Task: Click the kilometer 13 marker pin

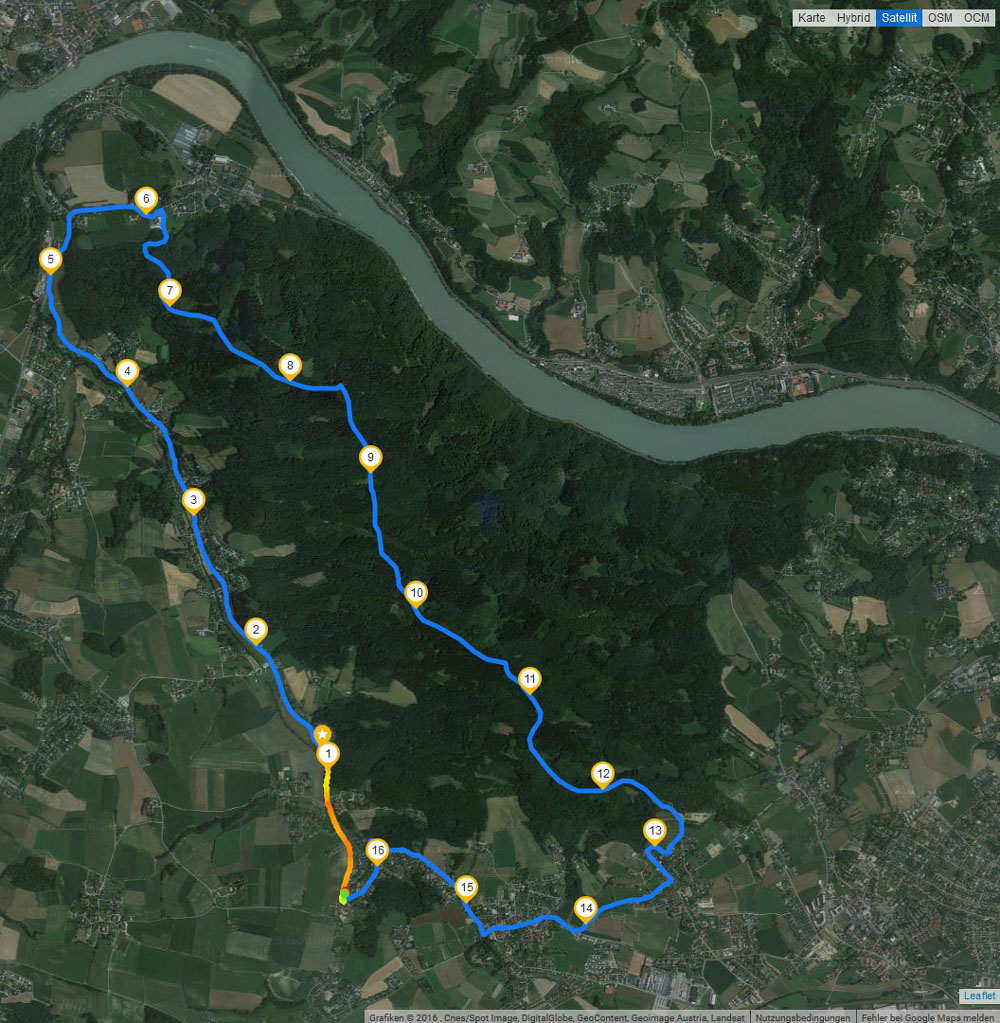Action: [655, 831]
